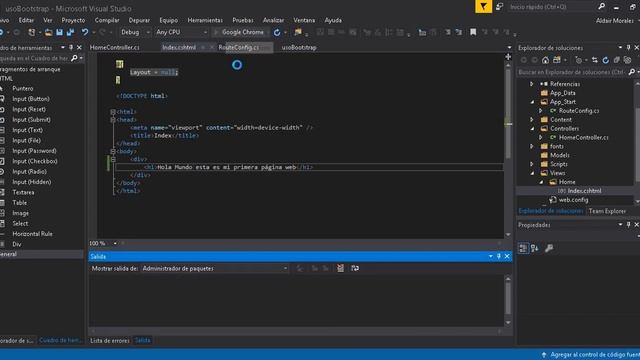Image resolution: width=640 pixels, height=360 pixels.
Task: Collapse the html tag outlining box
Action: point(113,111)
